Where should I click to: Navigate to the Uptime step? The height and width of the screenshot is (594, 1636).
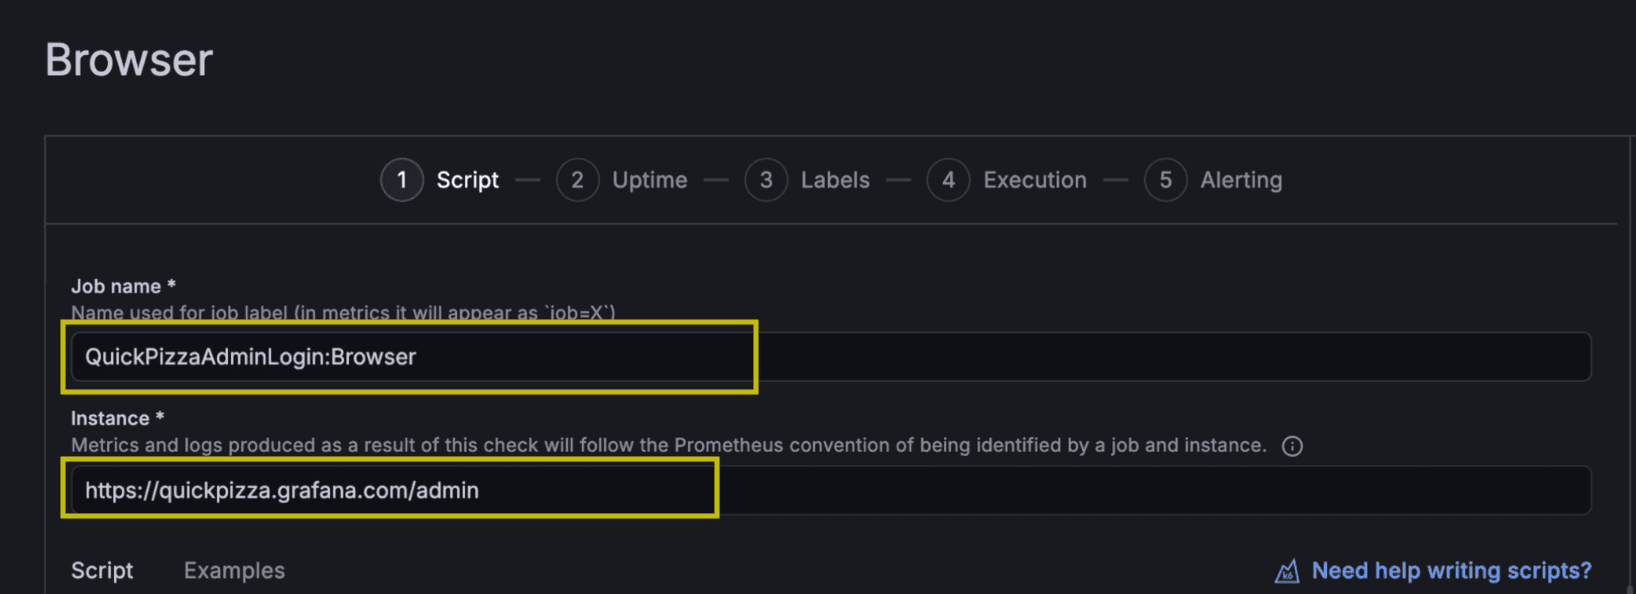649,180
